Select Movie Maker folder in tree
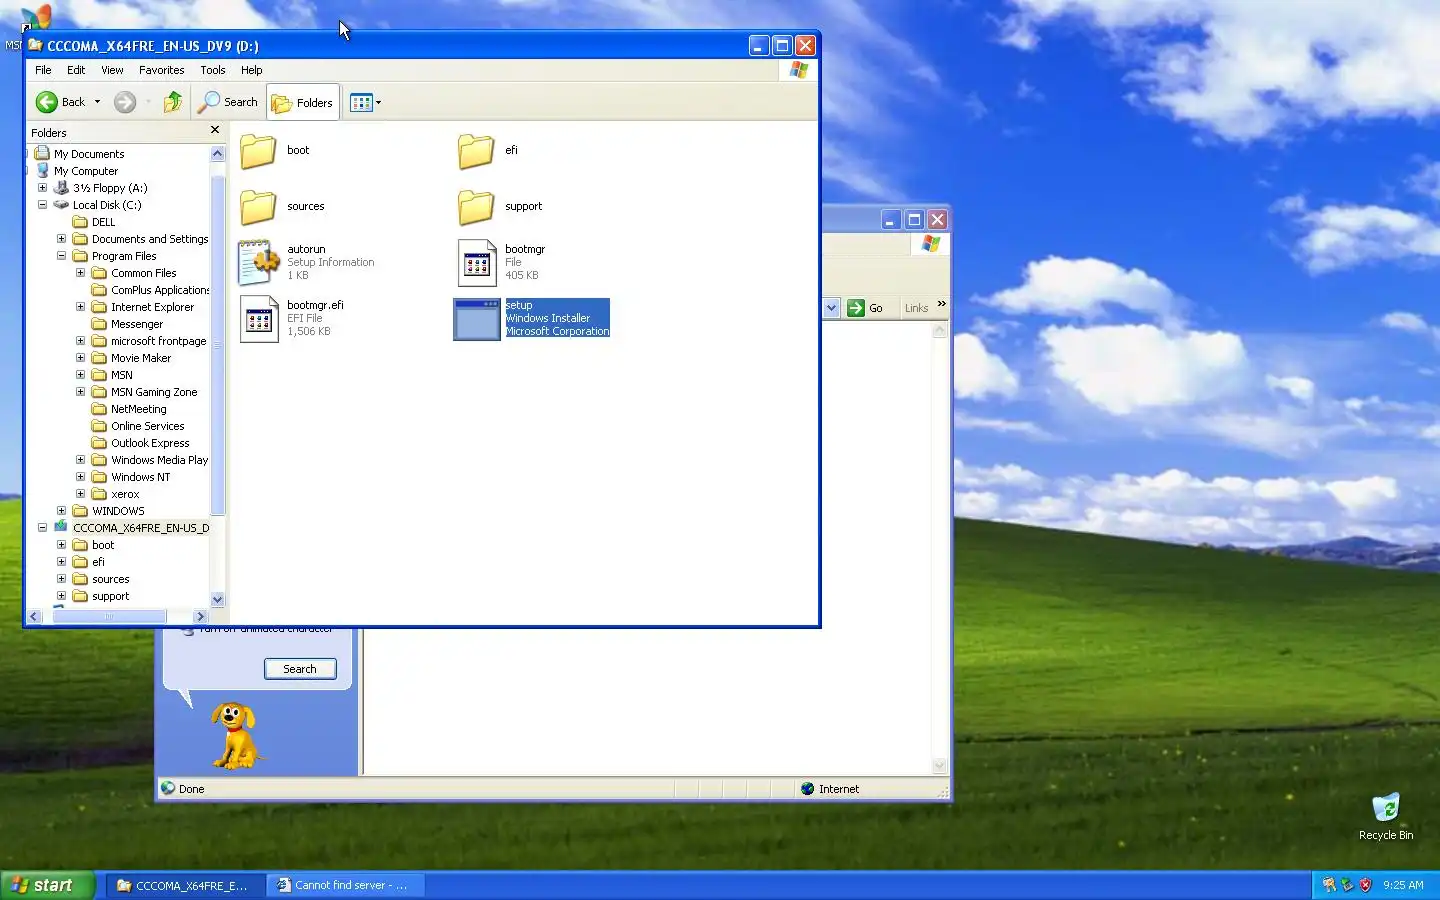The height and width of the screenshot is (900, 1440). coord(141,358)
